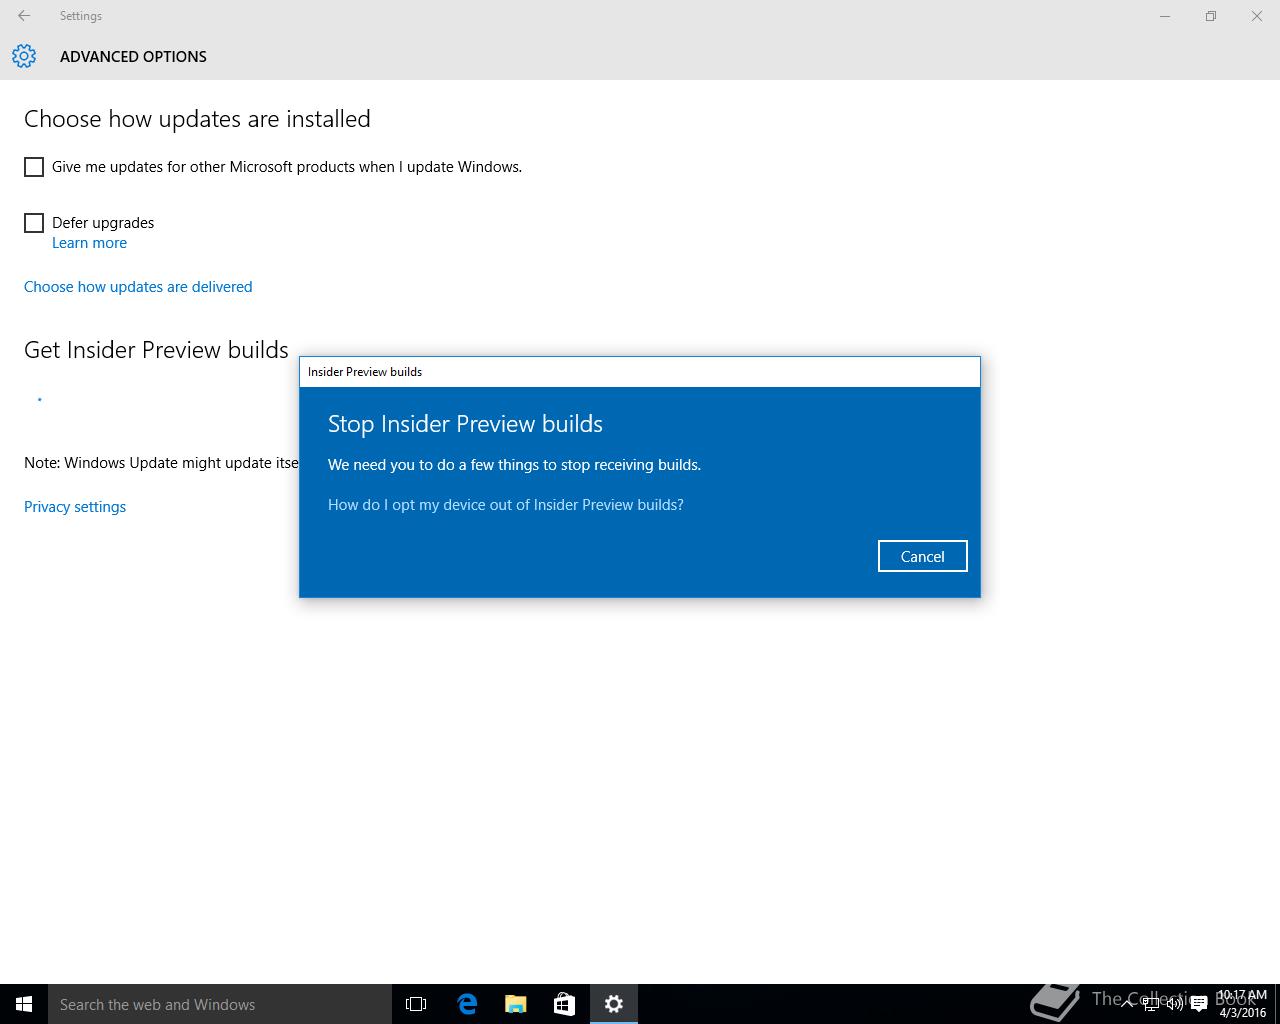Open the Learn more link under Defer upgrades
The width and height of the screenshot is (1280, 1024).
[89, 243]
